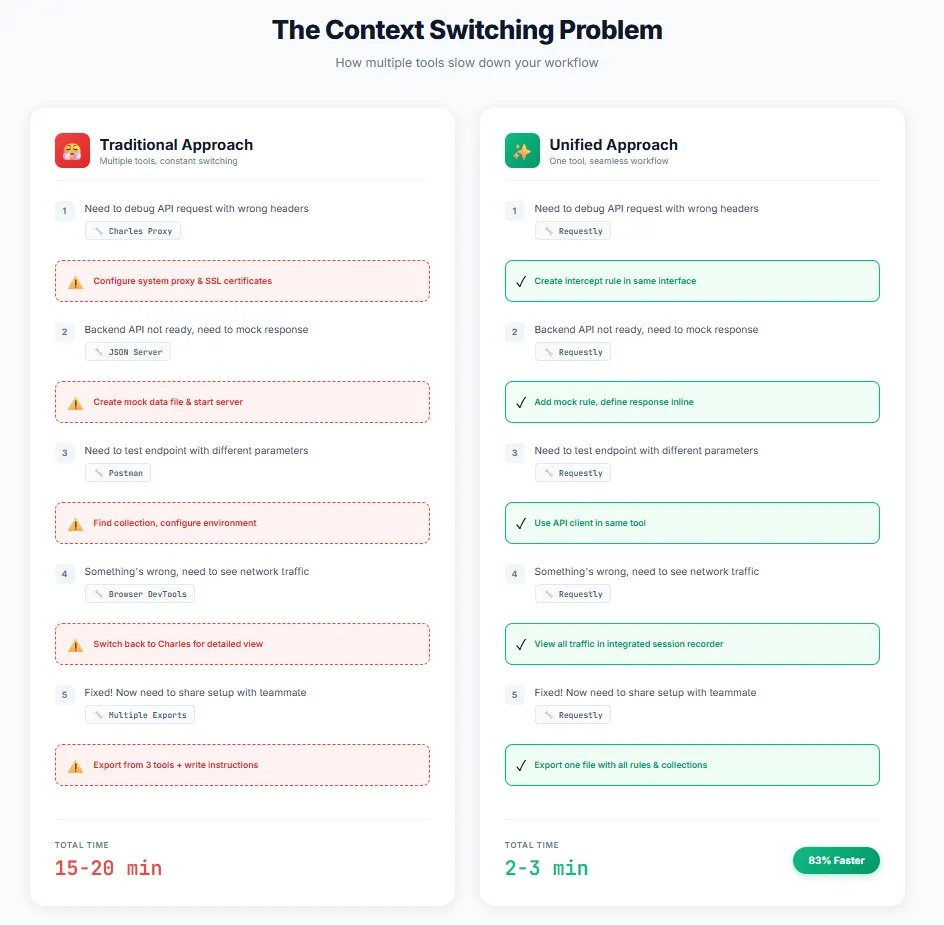Click checkmark beside Create intercept rule
Viewport: 944px width, 925px height.
tap(520, 282)
